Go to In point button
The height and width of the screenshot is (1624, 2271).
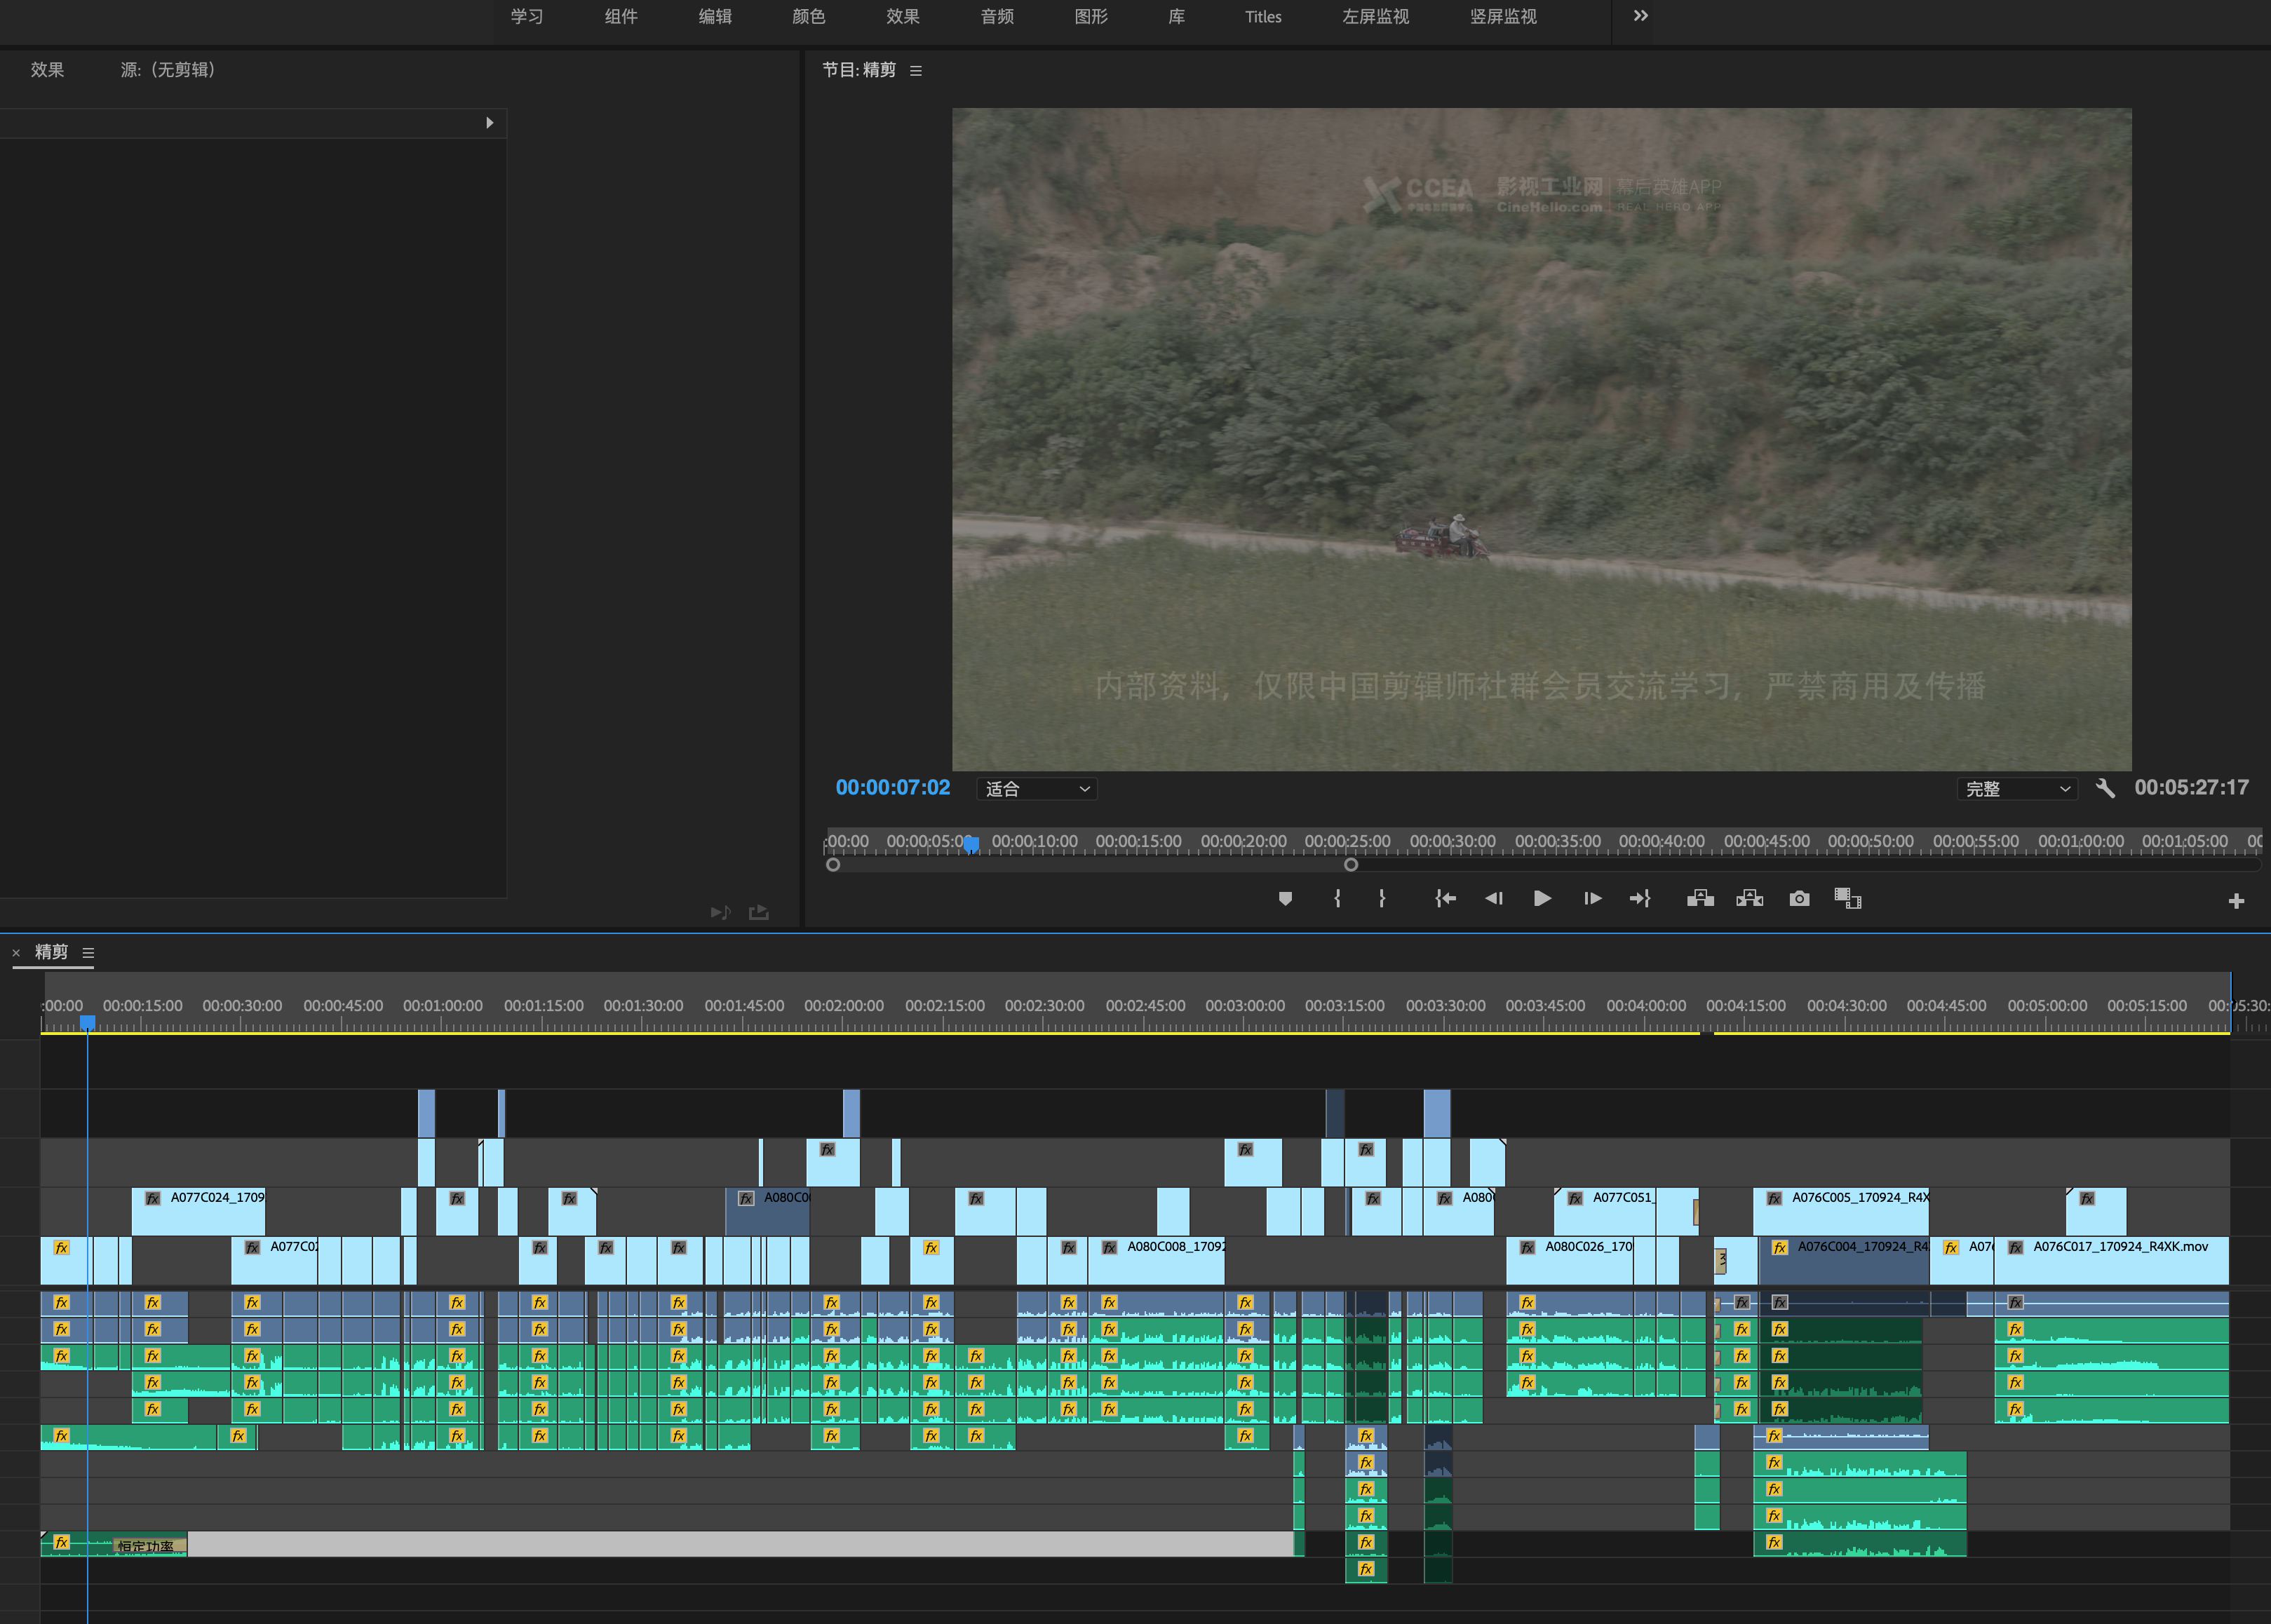pyautogui.click(x=1445, y=898)
